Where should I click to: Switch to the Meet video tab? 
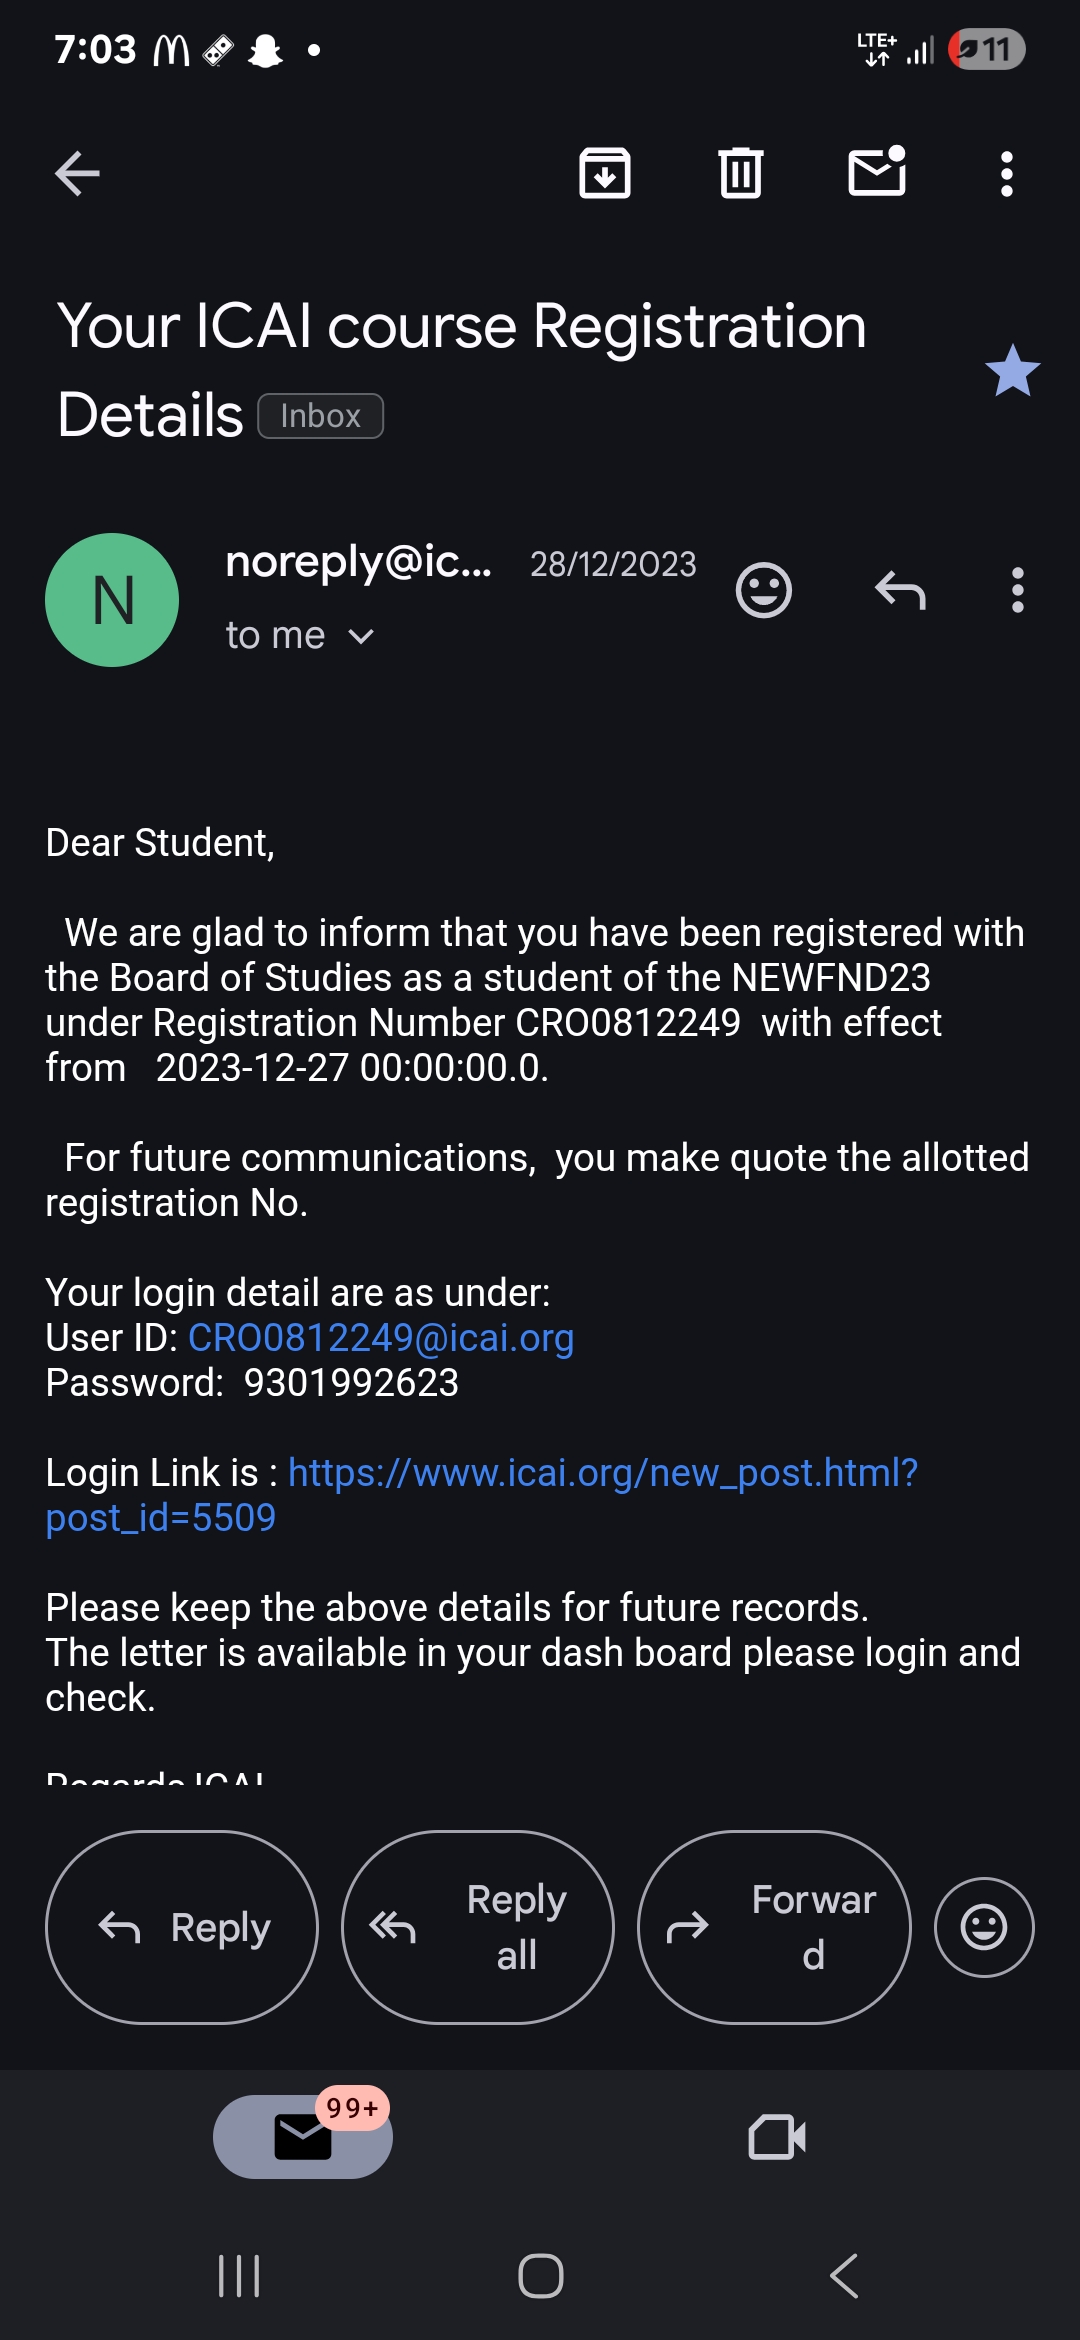pyautogui.click(x=777, y=2137)
